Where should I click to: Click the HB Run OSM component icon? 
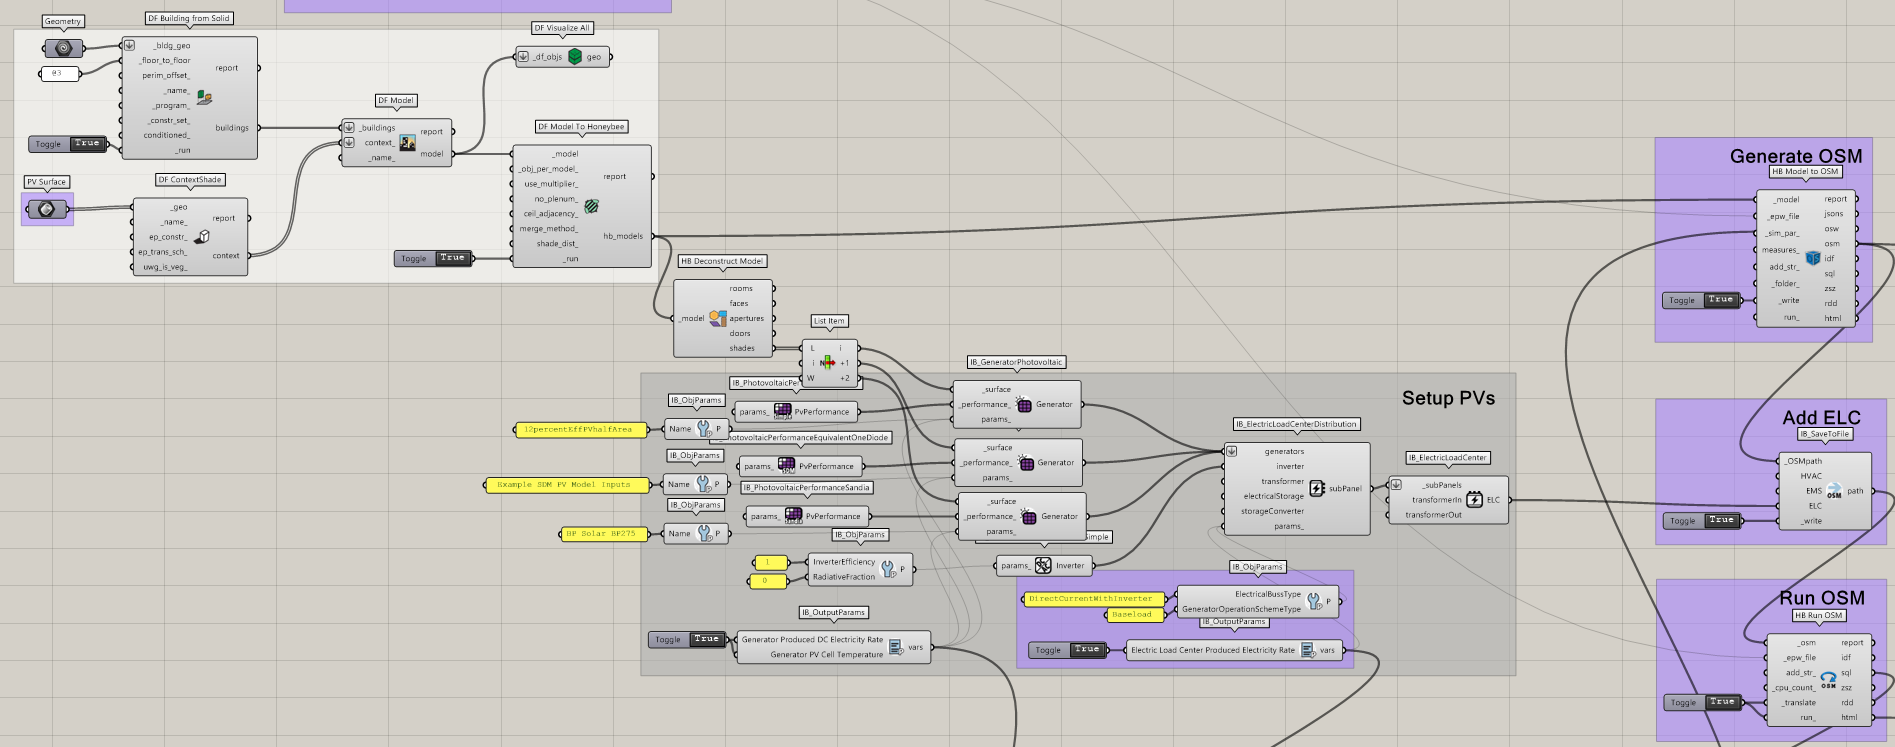coord(1828,680)
